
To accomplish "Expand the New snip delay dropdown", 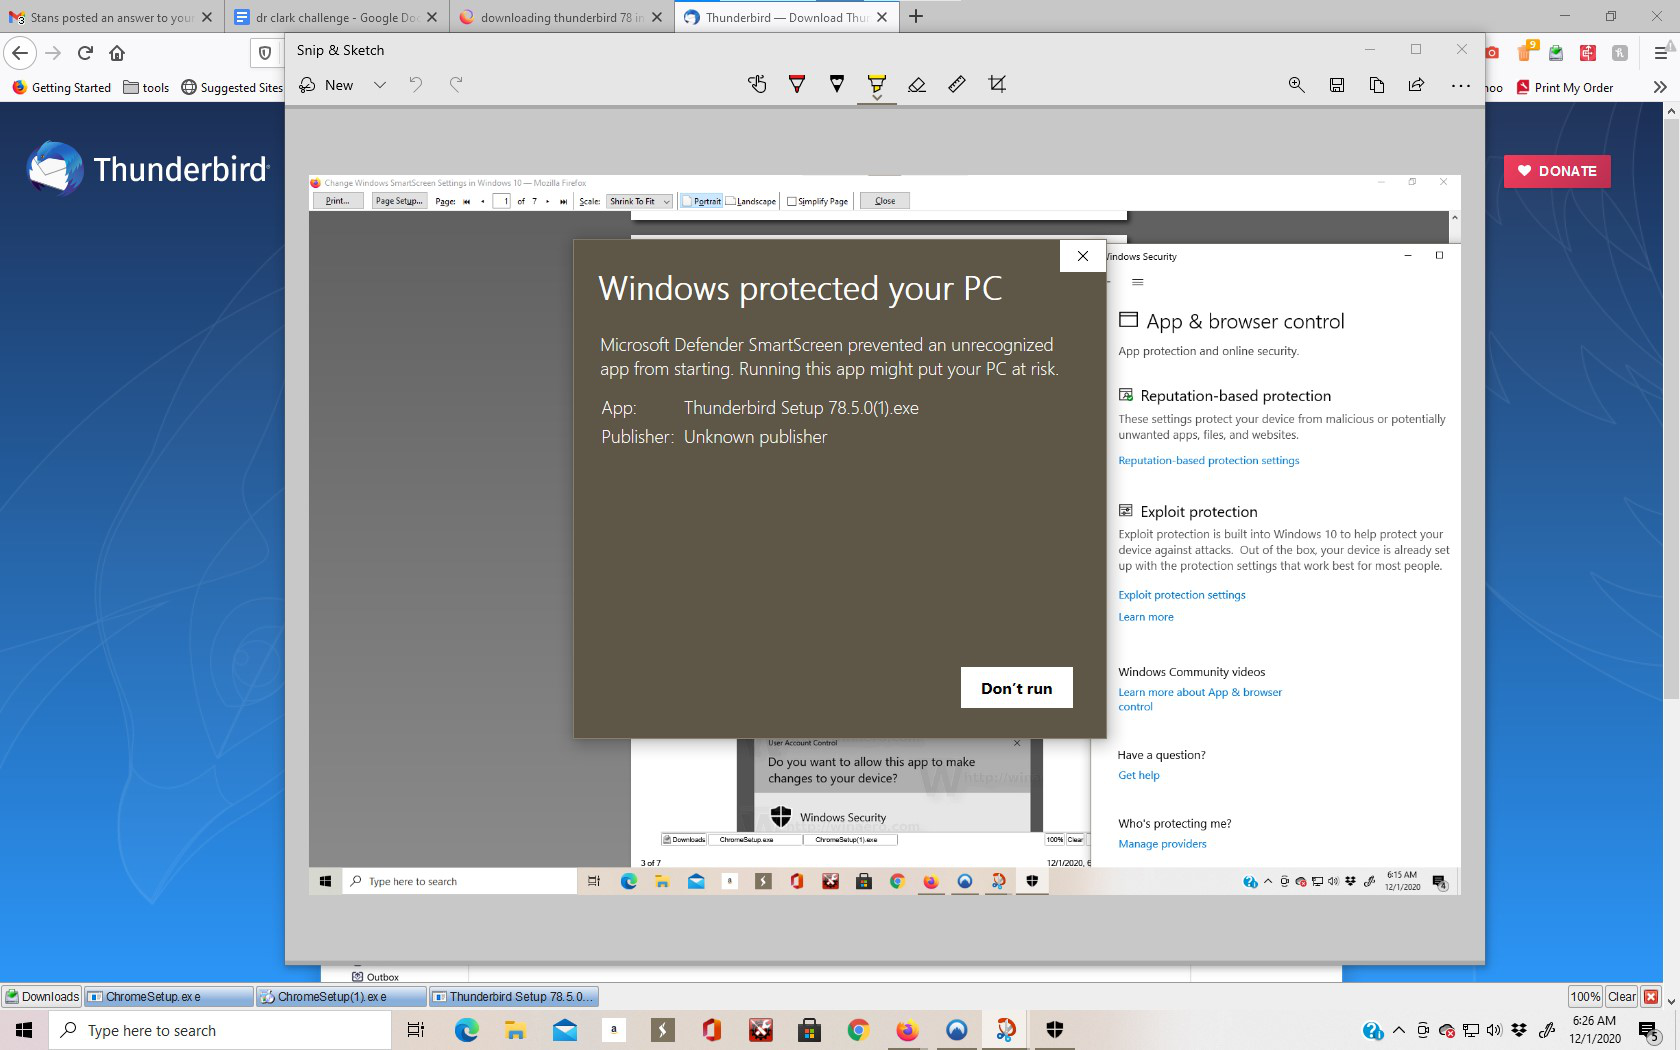I will (380, 85).
